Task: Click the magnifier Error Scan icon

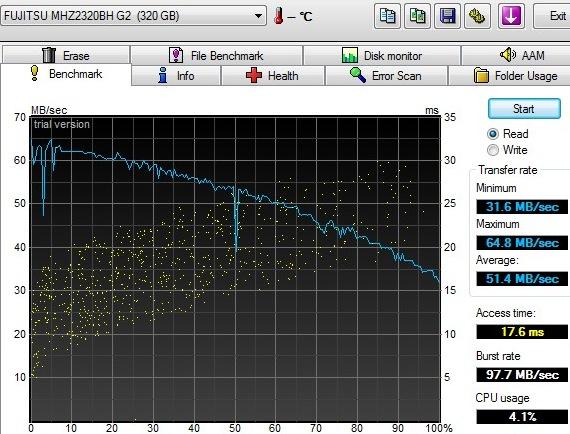Action: click(x=358, y=75)
